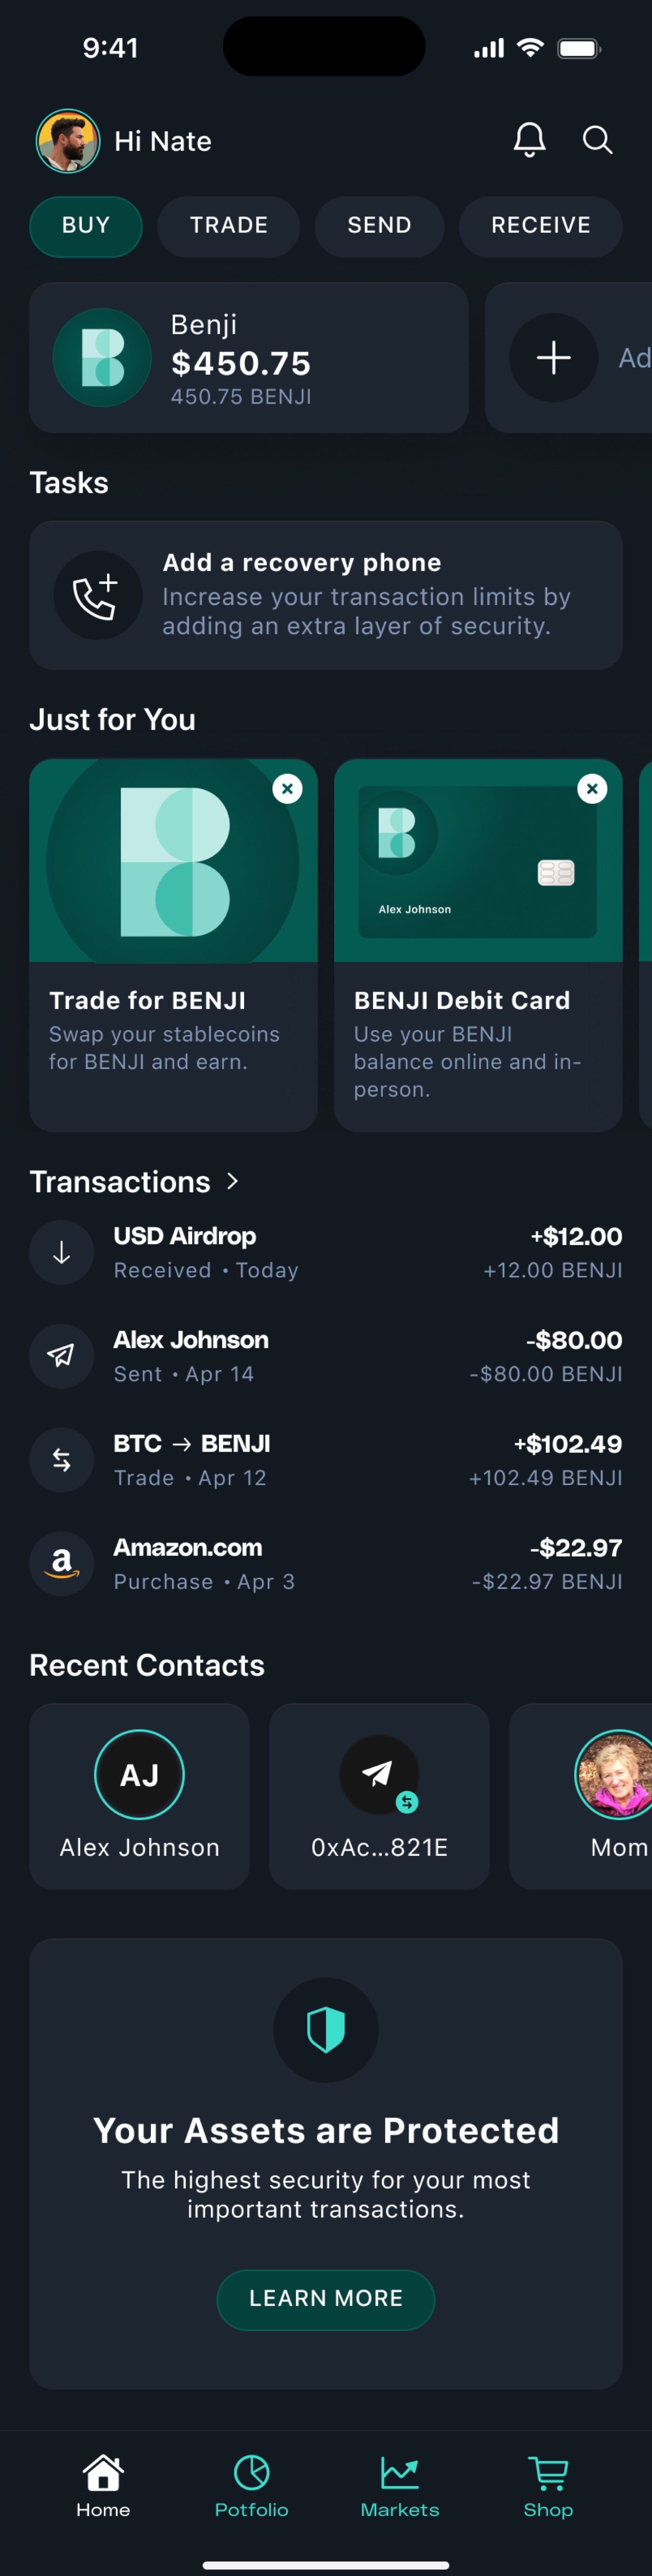Open notifications bell icon
Viewport: 652px width, 2576px height.
529,140
